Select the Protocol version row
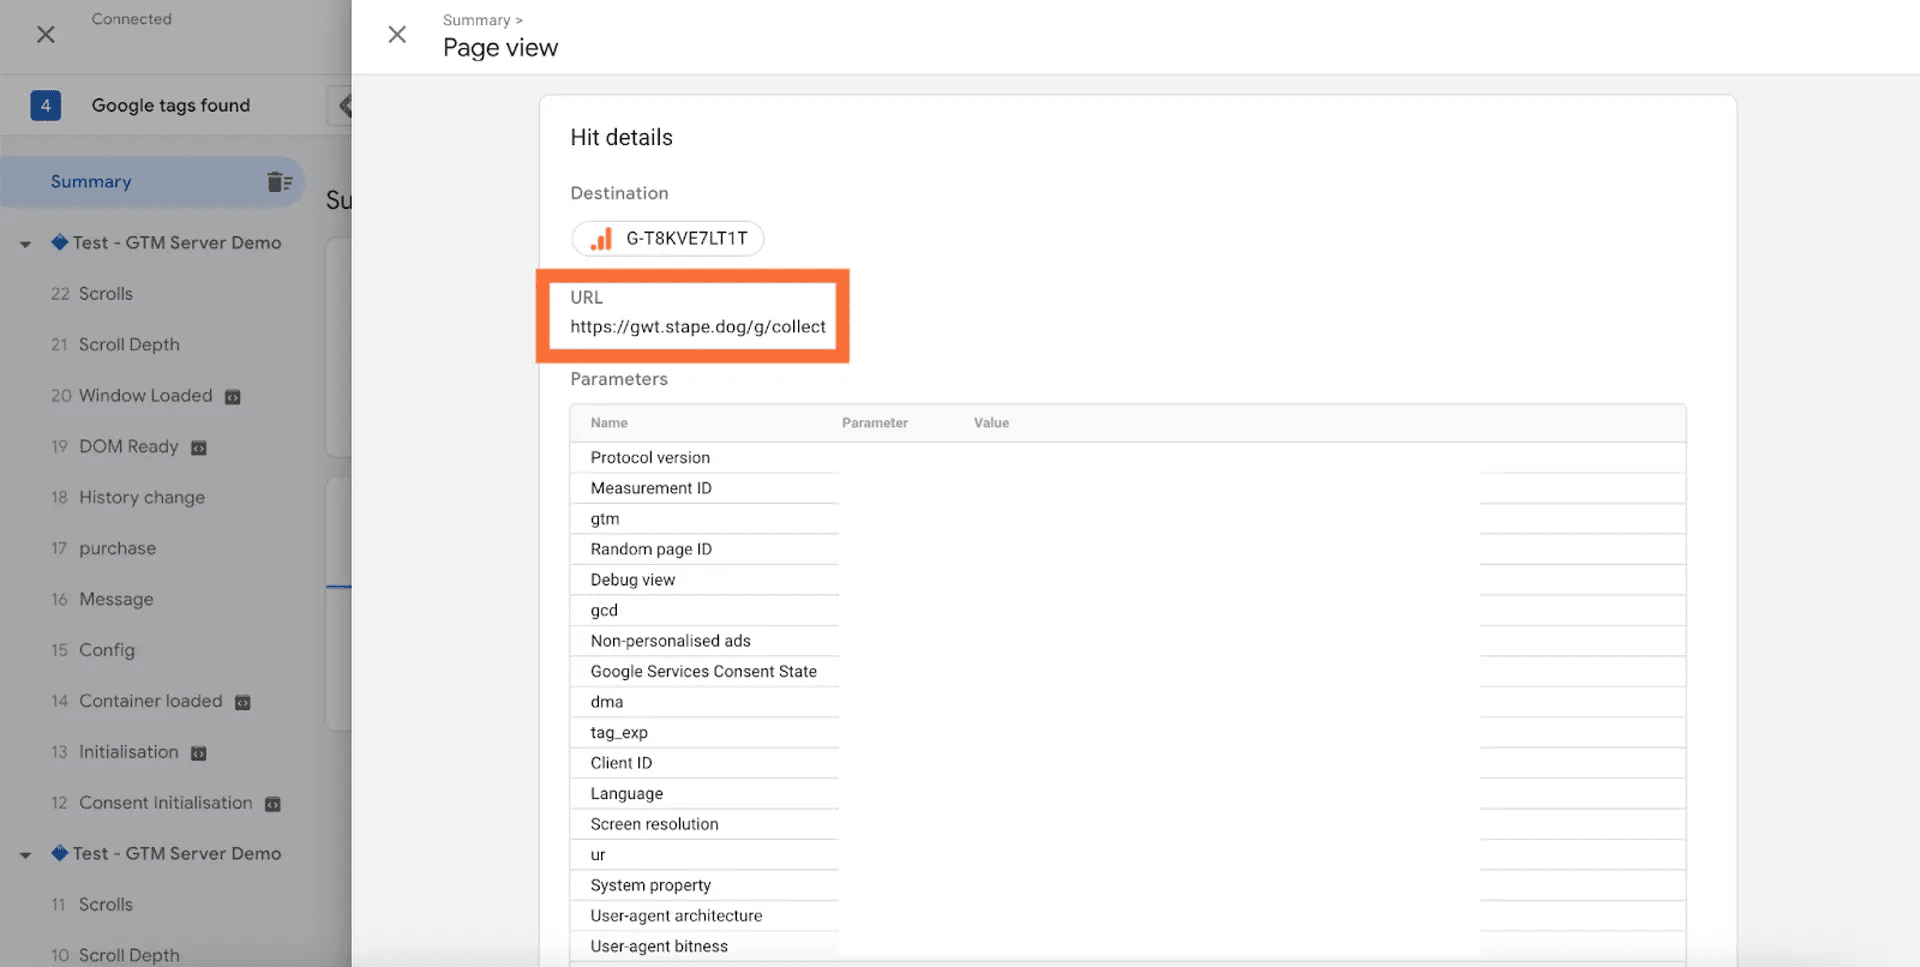 (x=1128, y=458)
